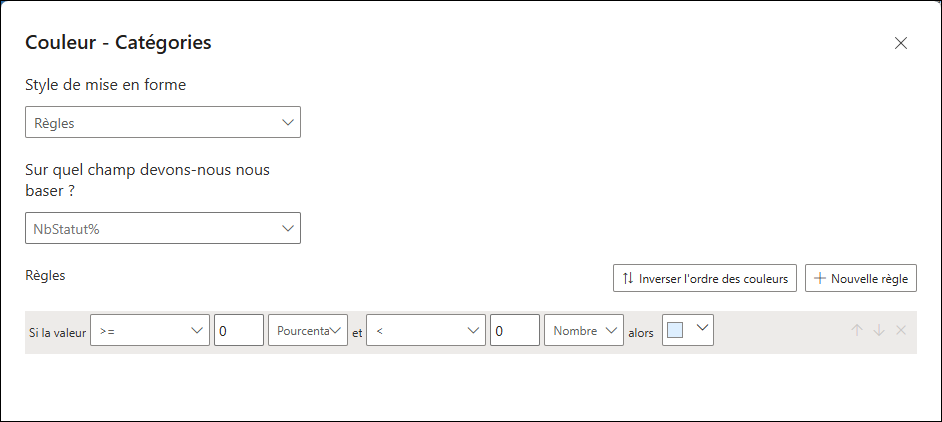The image size is (942, 422).
Task: Open the >= operator dropdown
Action: coord(149,331)
